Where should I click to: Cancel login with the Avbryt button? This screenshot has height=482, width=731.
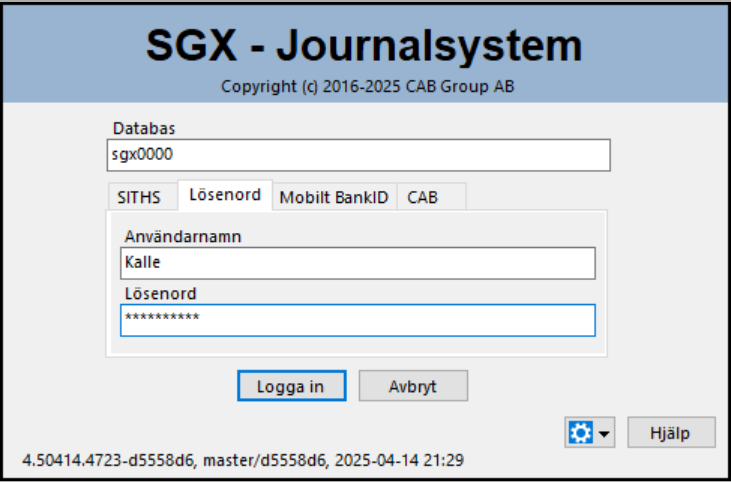tap(413, 386)
